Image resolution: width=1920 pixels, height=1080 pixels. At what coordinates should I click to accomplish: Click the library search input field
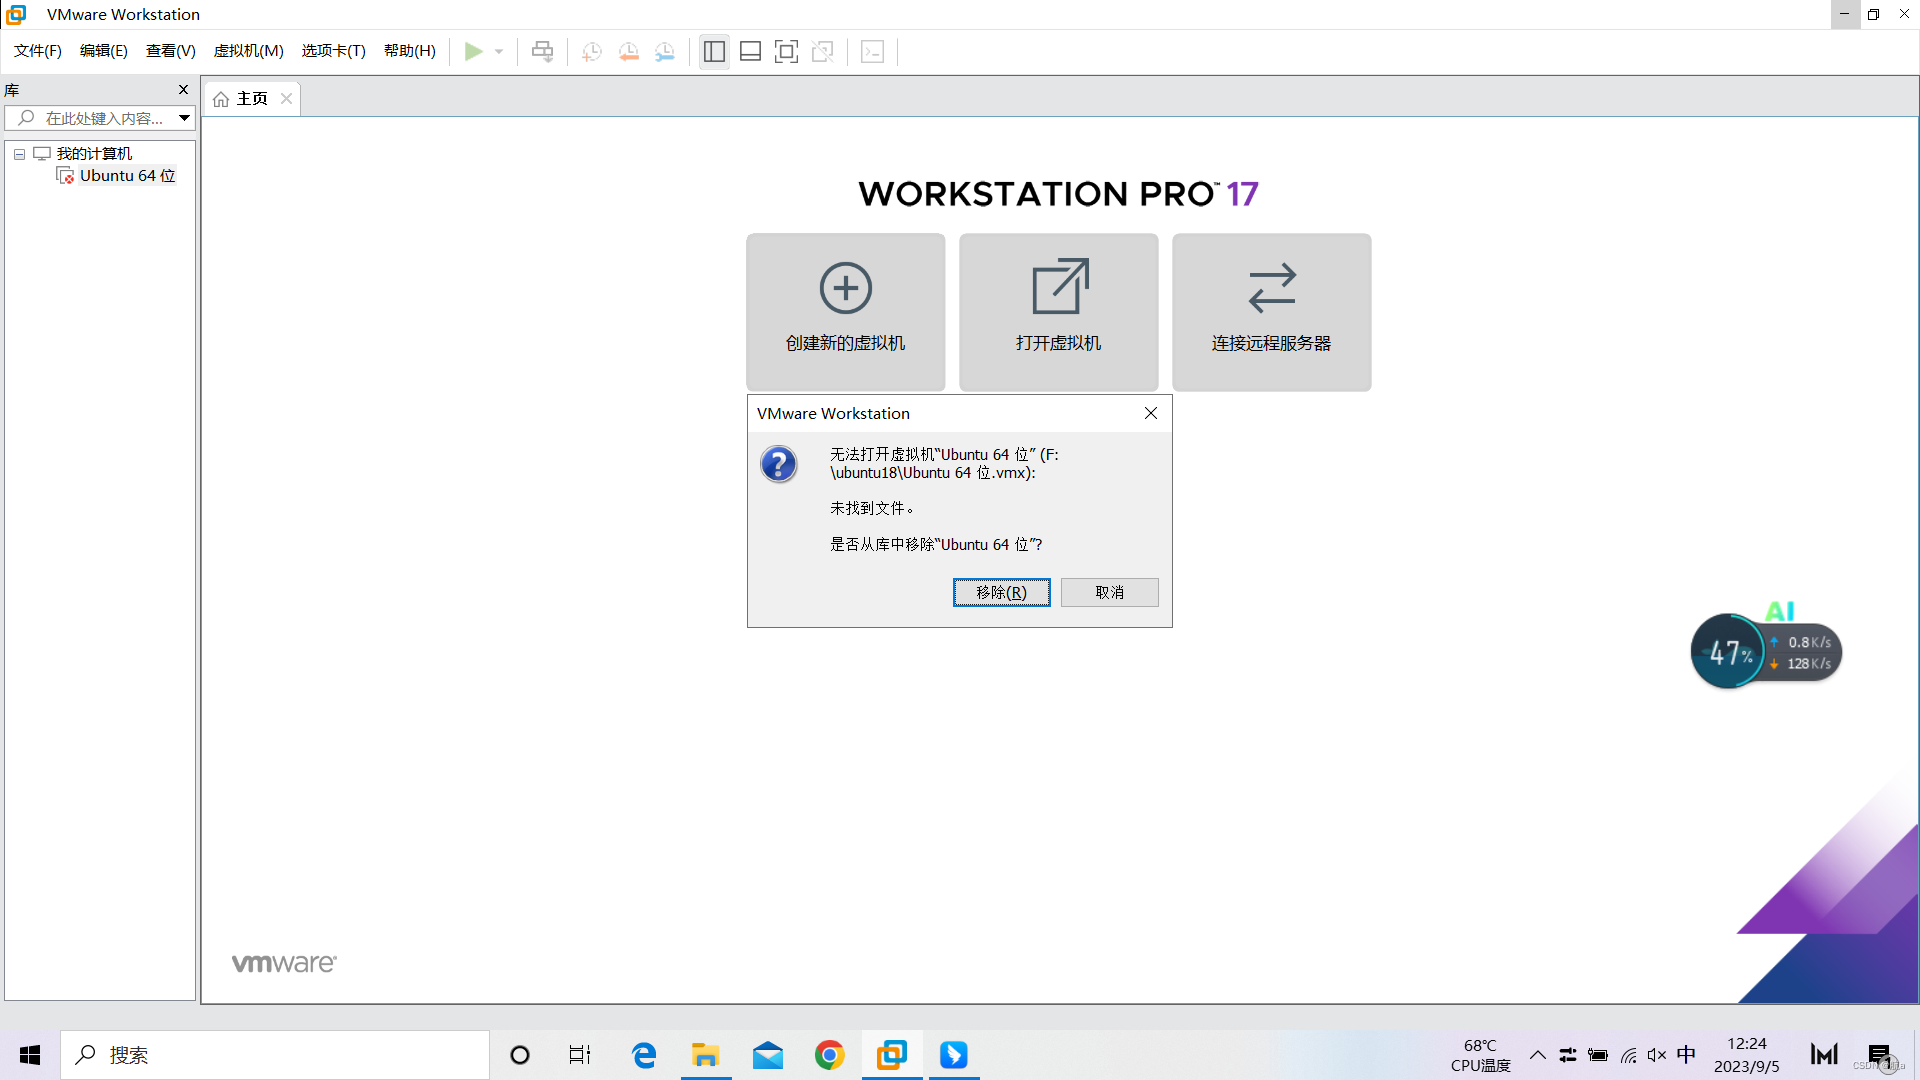(x=104, y=118)
